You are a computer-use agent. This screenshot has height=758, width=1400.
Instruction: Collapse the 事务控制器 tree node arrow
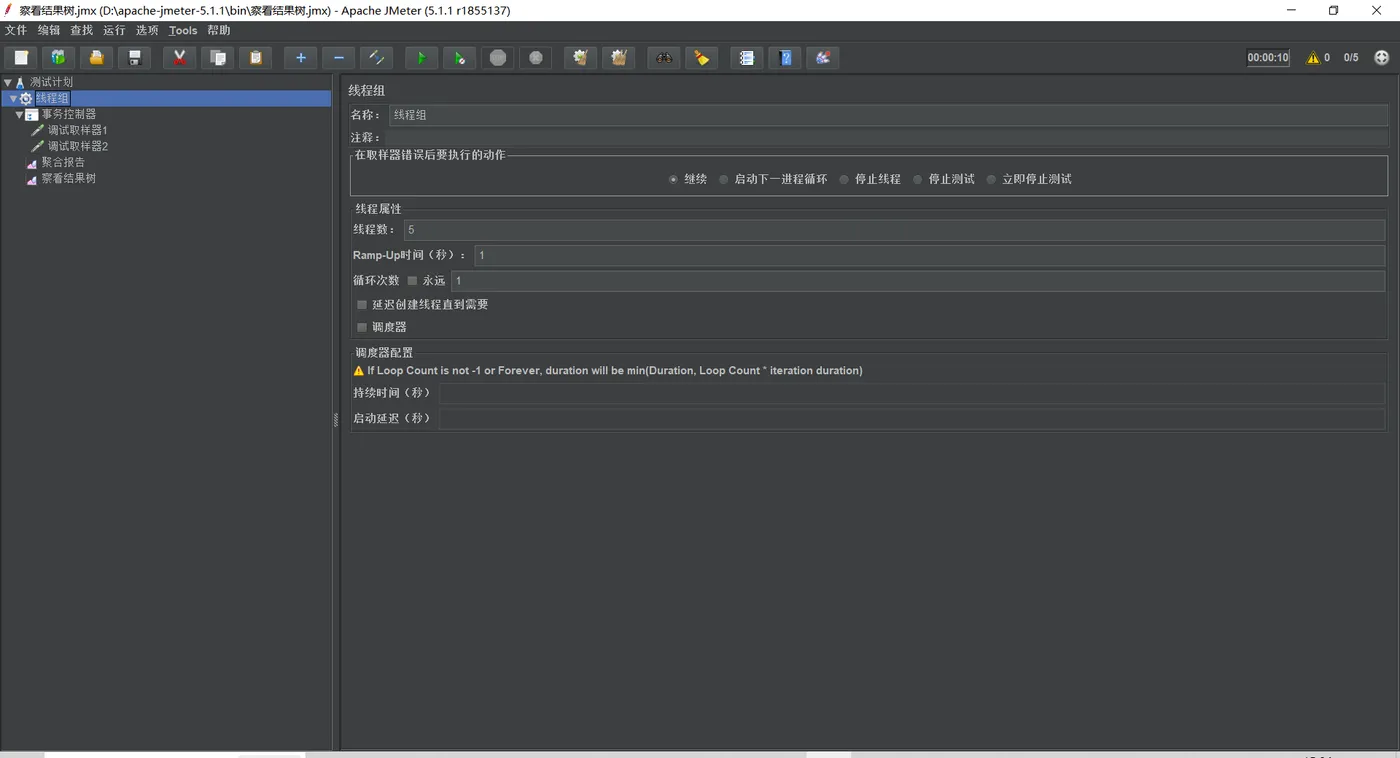19,115
